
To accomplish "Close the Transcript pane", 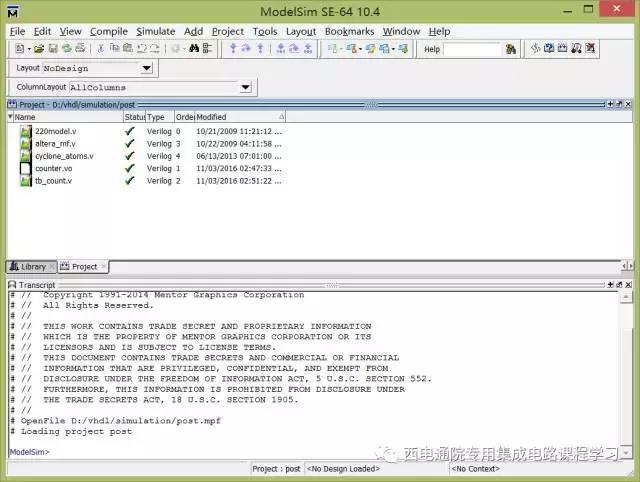I will (628, 284).
